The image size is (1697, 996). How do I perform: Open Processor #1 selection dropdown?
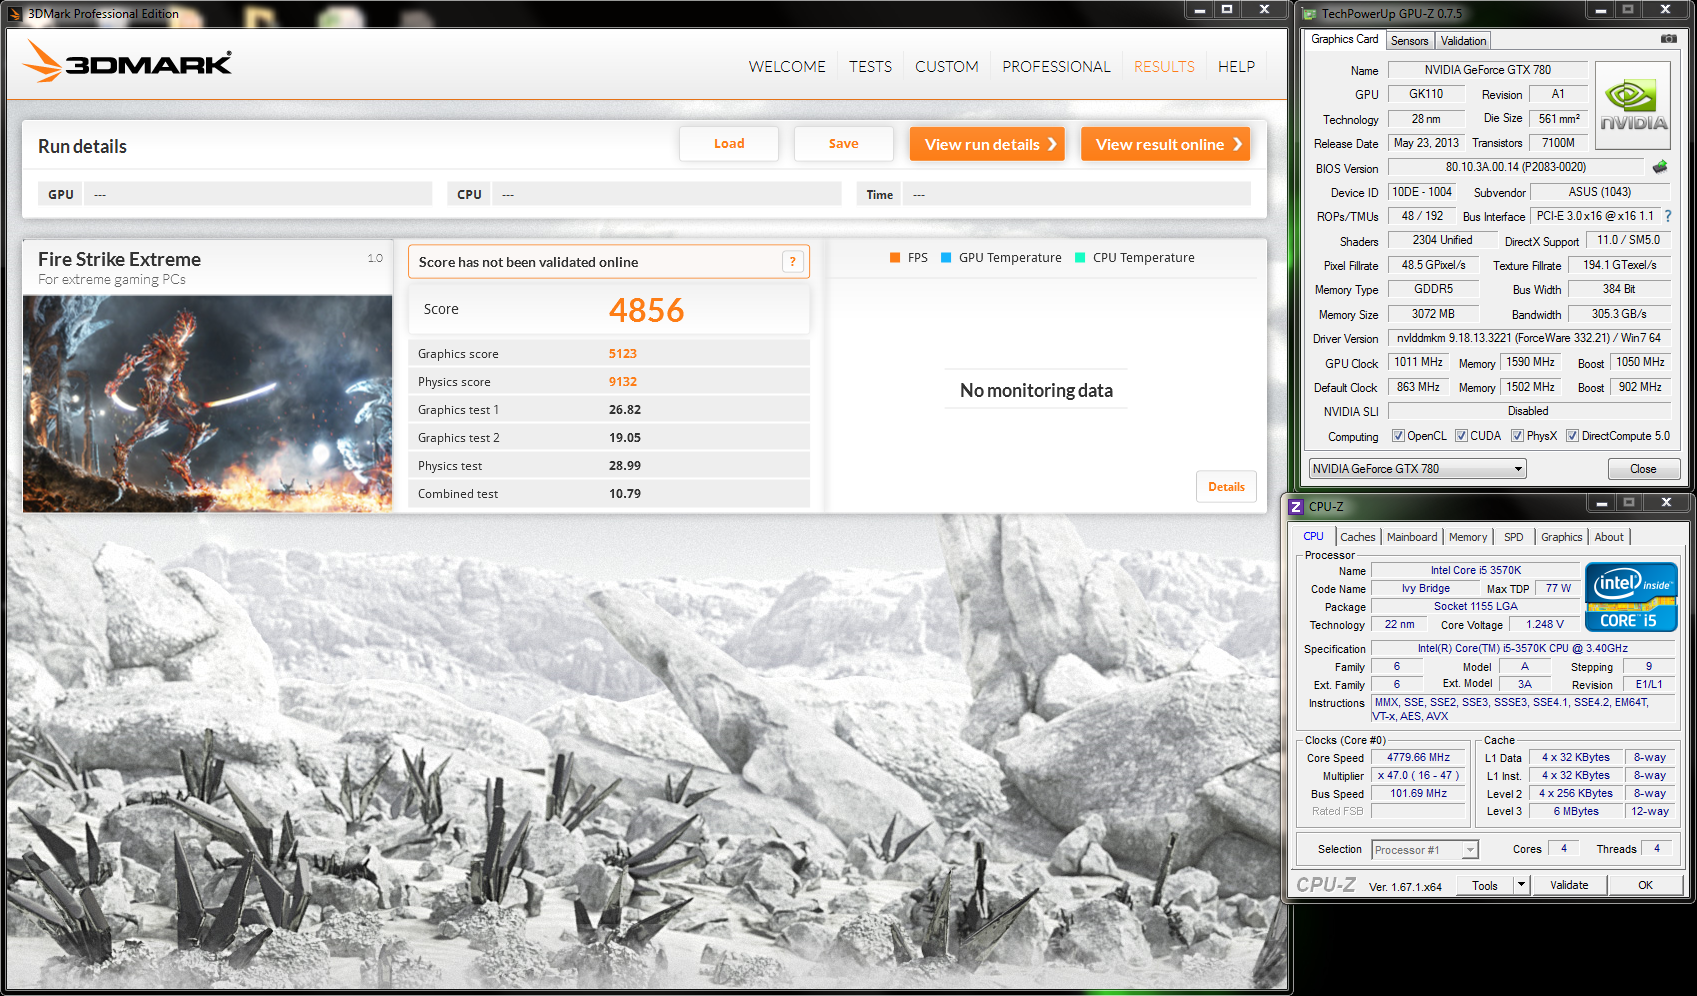pos(1424,850)
